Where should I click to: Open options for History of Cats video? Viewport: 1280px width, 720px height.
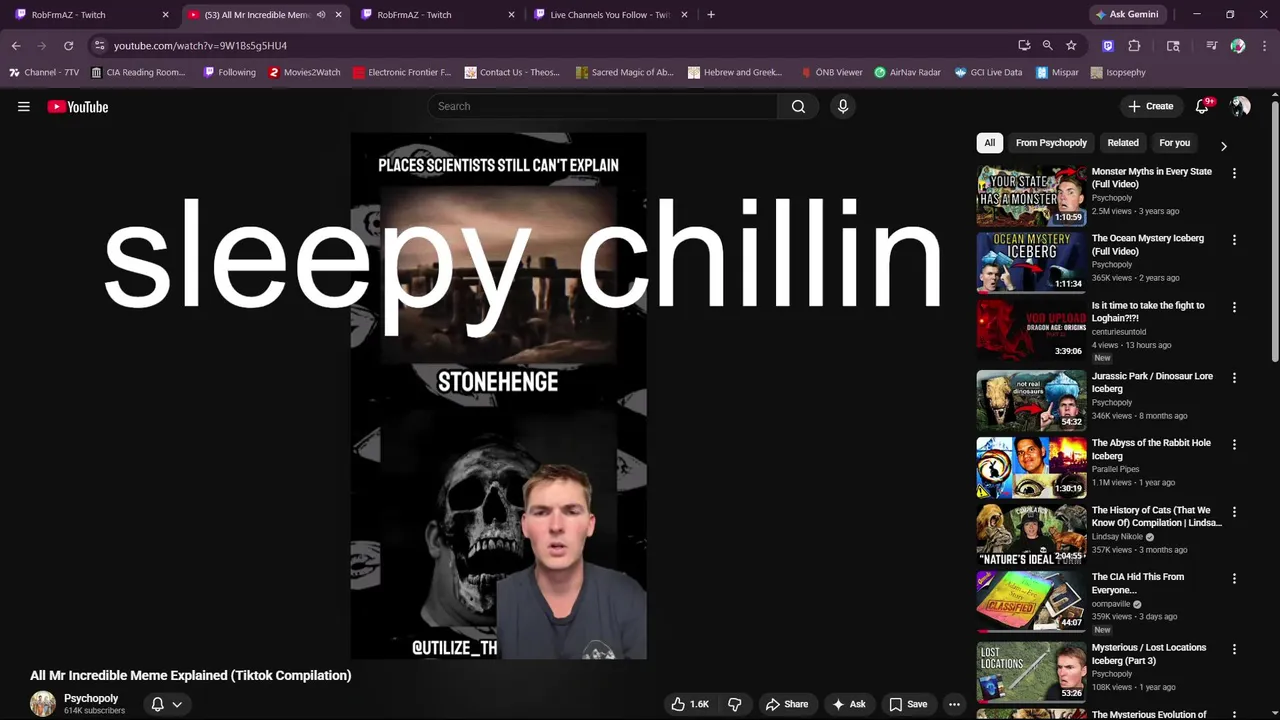coord(1234,512)
